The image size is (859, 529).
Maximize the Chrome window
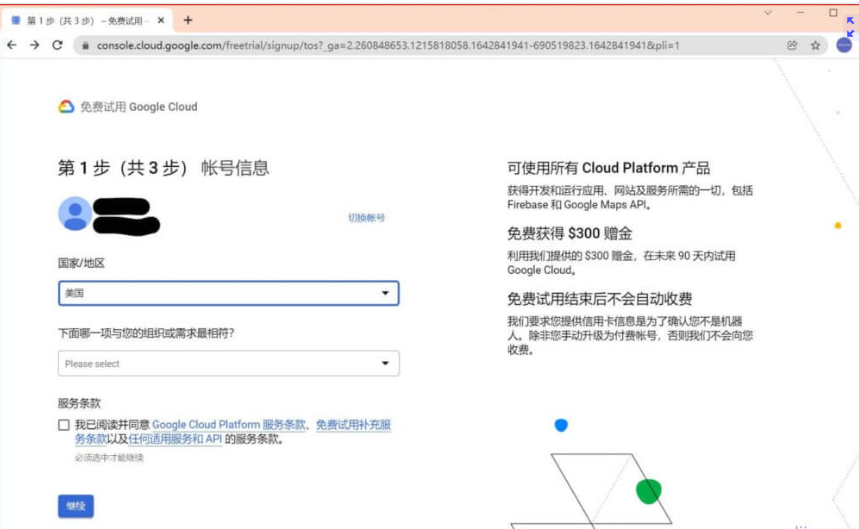click(x=833, y=13)
